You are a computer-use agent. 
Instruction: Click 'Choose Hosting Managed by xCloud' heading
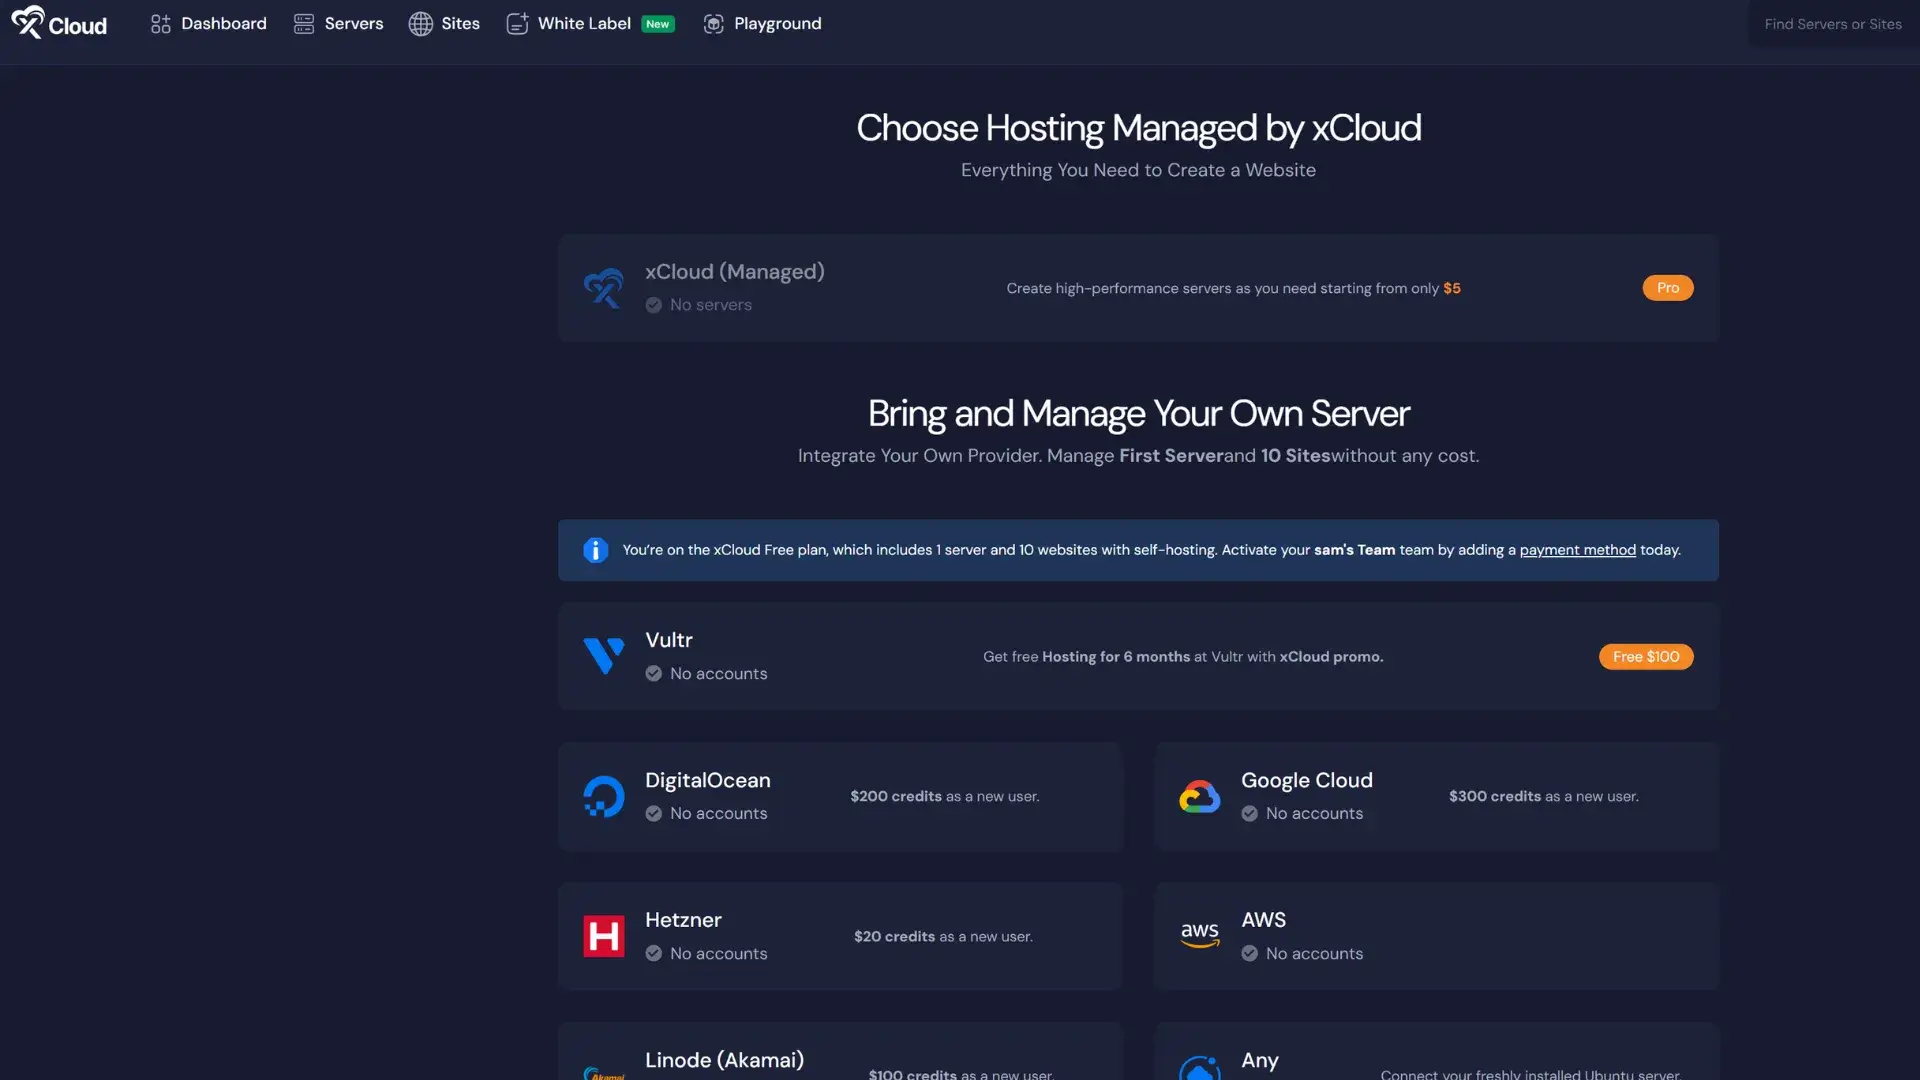[1139, 128]
